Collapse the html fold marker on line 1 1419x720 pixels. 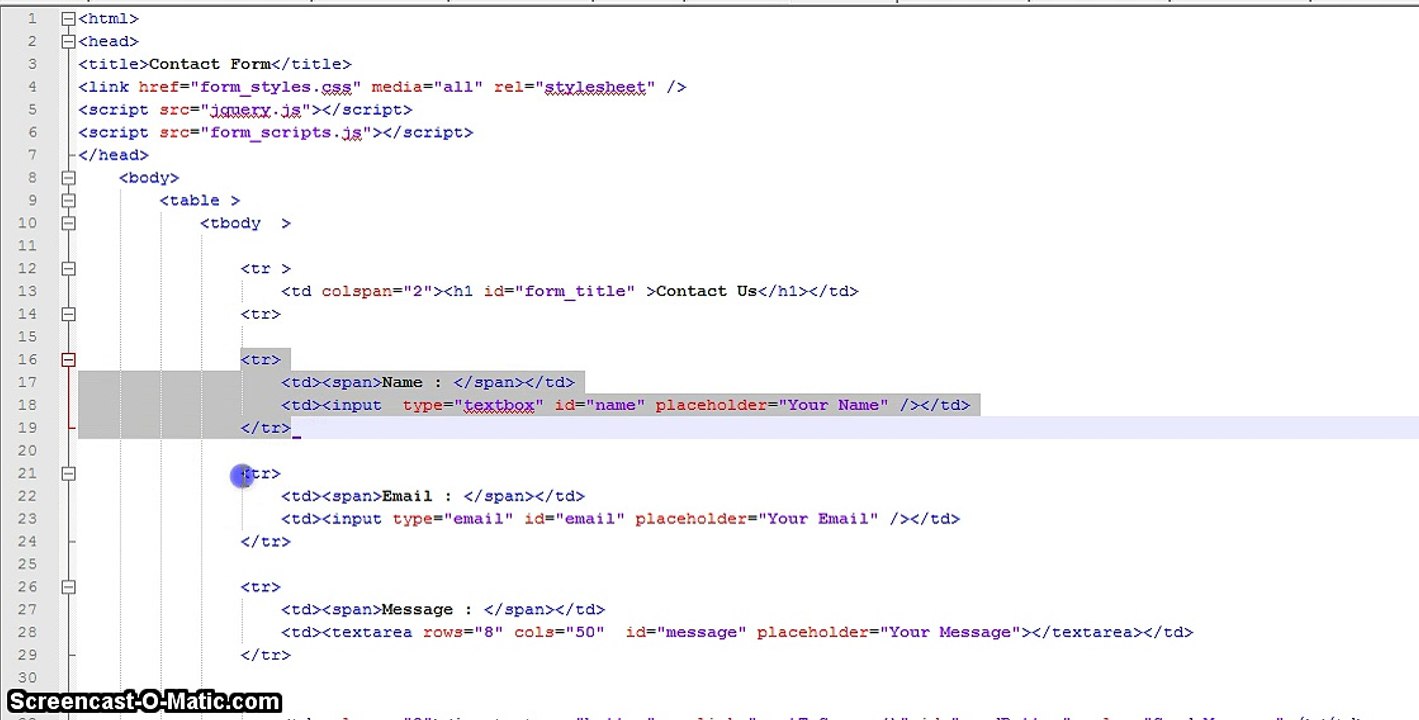point(68,19)
